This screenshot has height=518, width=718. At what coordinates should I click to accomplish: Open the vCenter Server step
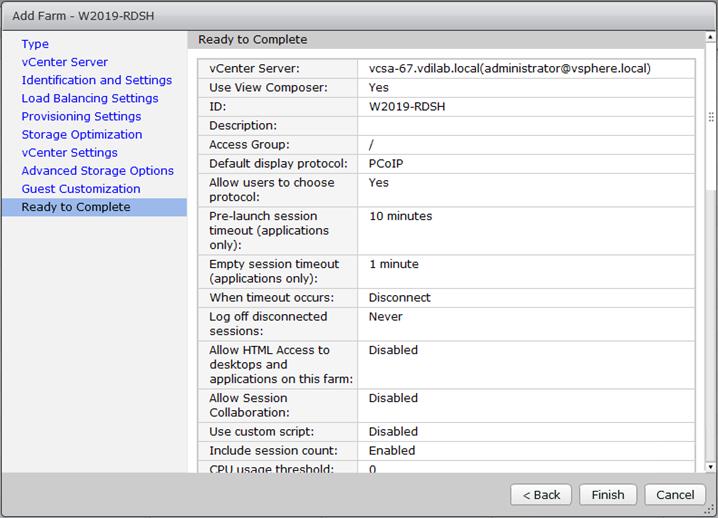click(65, 62)
